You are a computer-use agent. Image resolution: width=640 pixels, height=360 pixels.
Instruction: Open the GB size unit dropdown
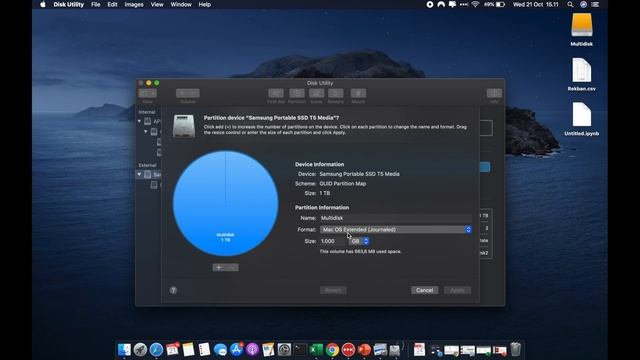[x=359, y=241]
